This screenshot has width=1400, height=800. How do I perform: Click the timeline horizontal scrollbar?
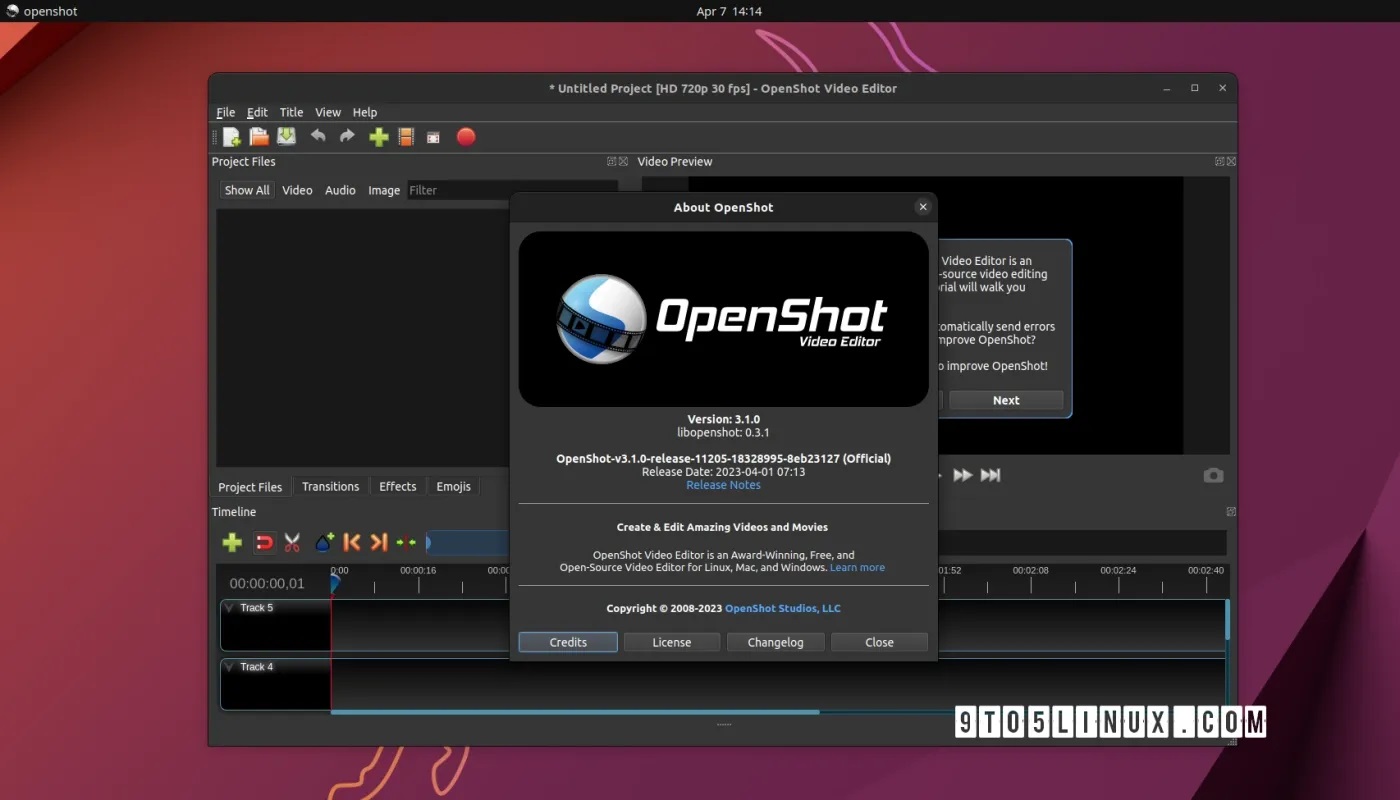575,712
